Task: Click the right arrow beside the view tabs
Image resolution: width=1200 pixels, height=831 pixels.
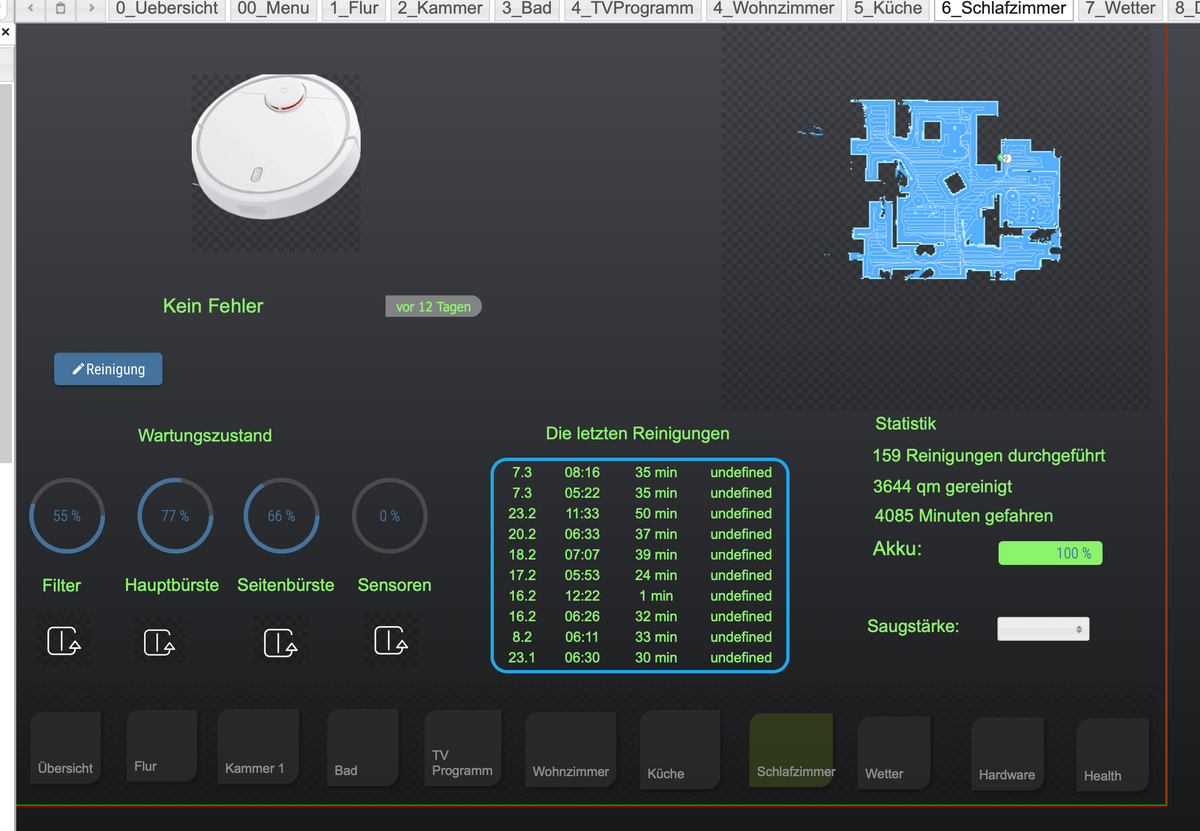Action: (x=92, y=9)
